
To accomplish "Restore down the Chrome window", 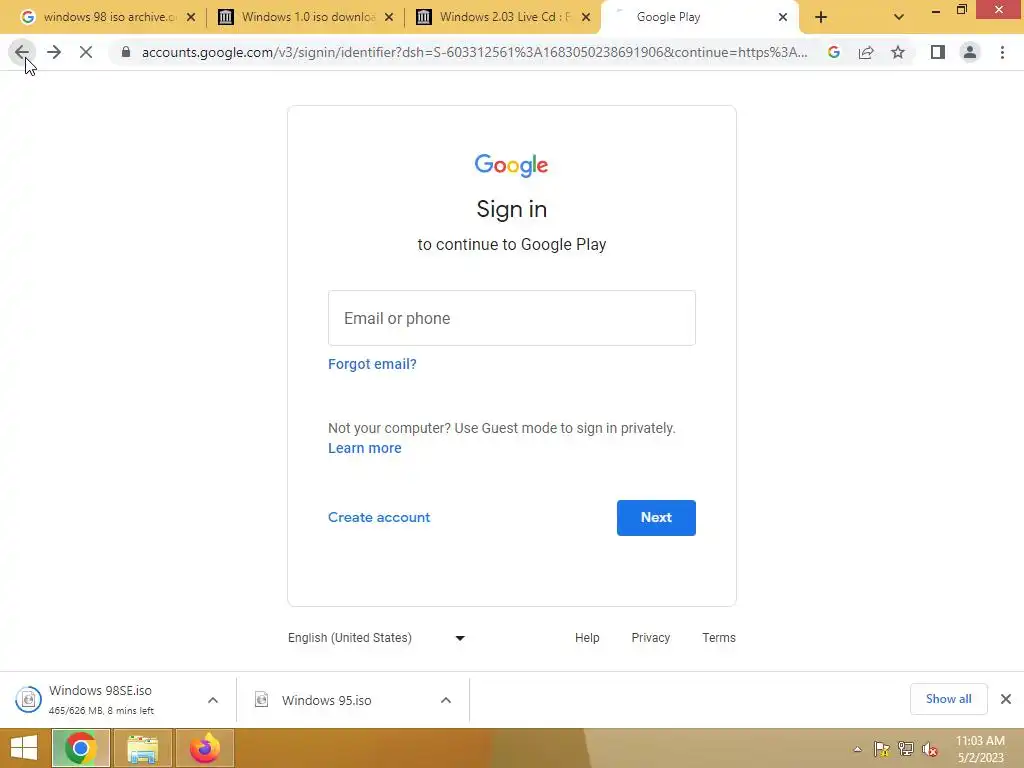I will coord(962,10).
